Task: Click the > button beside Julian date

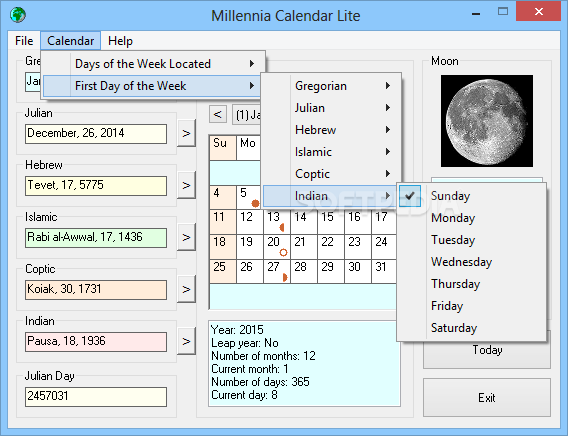Action: [x=186, y=133]
